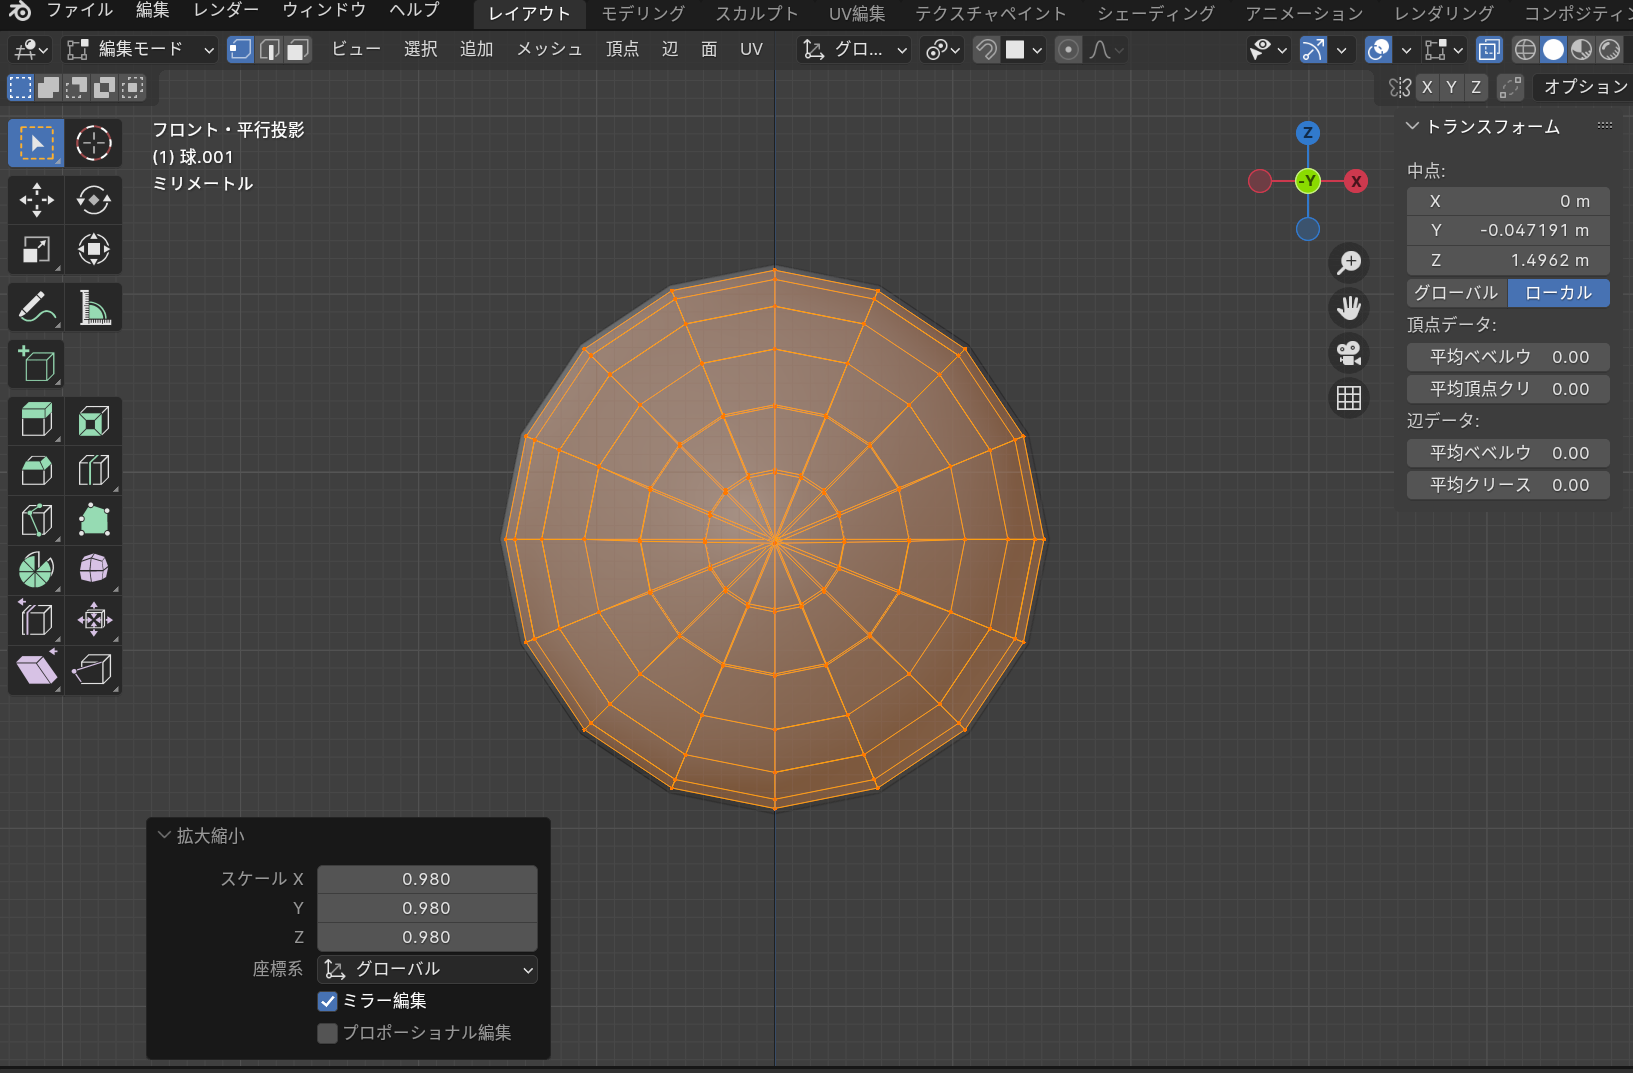The width and height of the screenshot is (1633, 1073).
Task: Switch to face select mode
Action: [297, 49]
